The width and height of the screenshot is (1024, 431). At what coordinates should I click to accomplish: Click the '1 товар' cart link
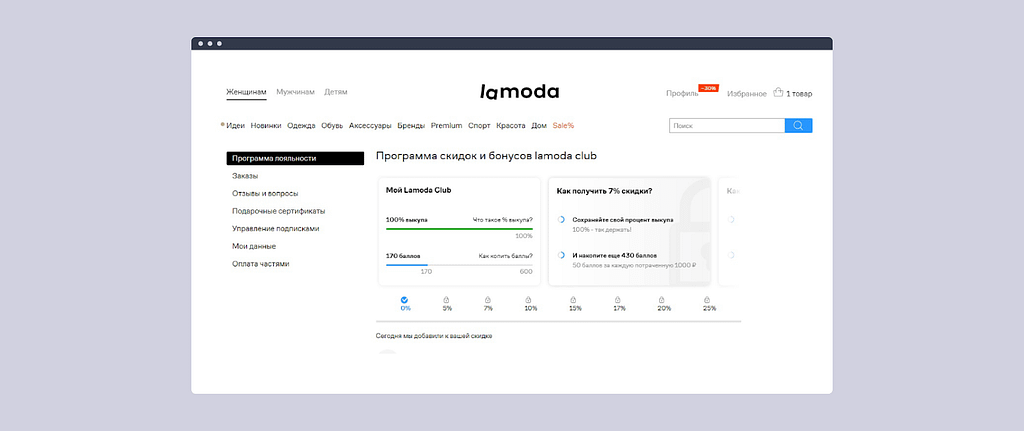(x=799, y=93)
